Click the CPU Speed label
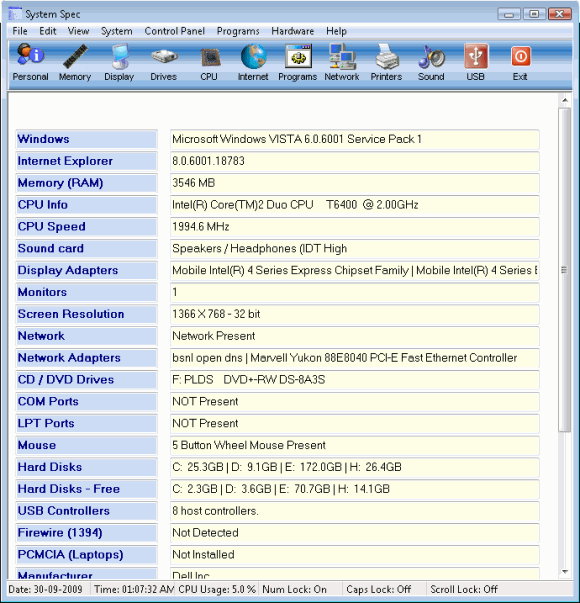580x603 pixels. [x=87, y=227]
